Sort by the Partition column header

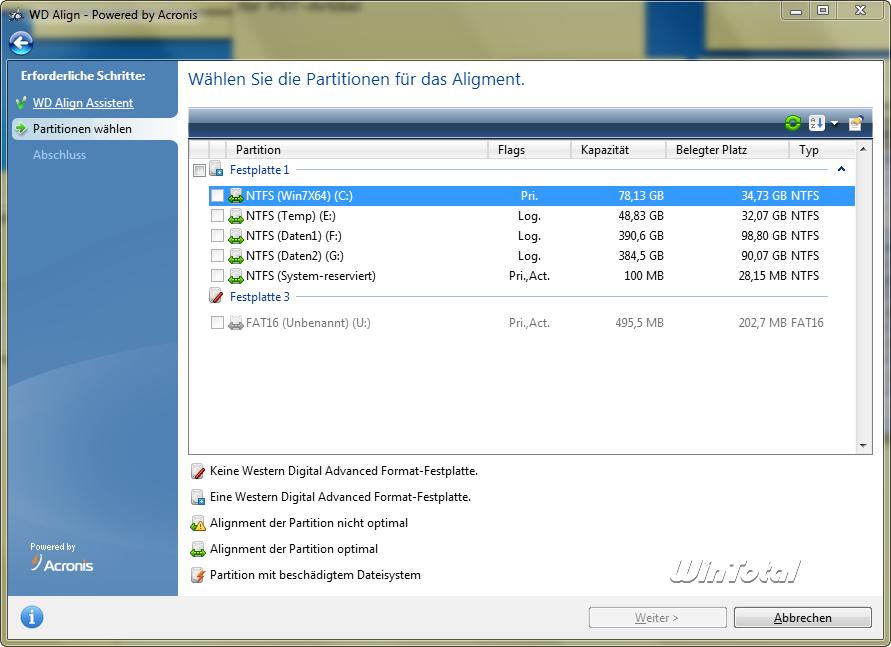tap(357, 150)
